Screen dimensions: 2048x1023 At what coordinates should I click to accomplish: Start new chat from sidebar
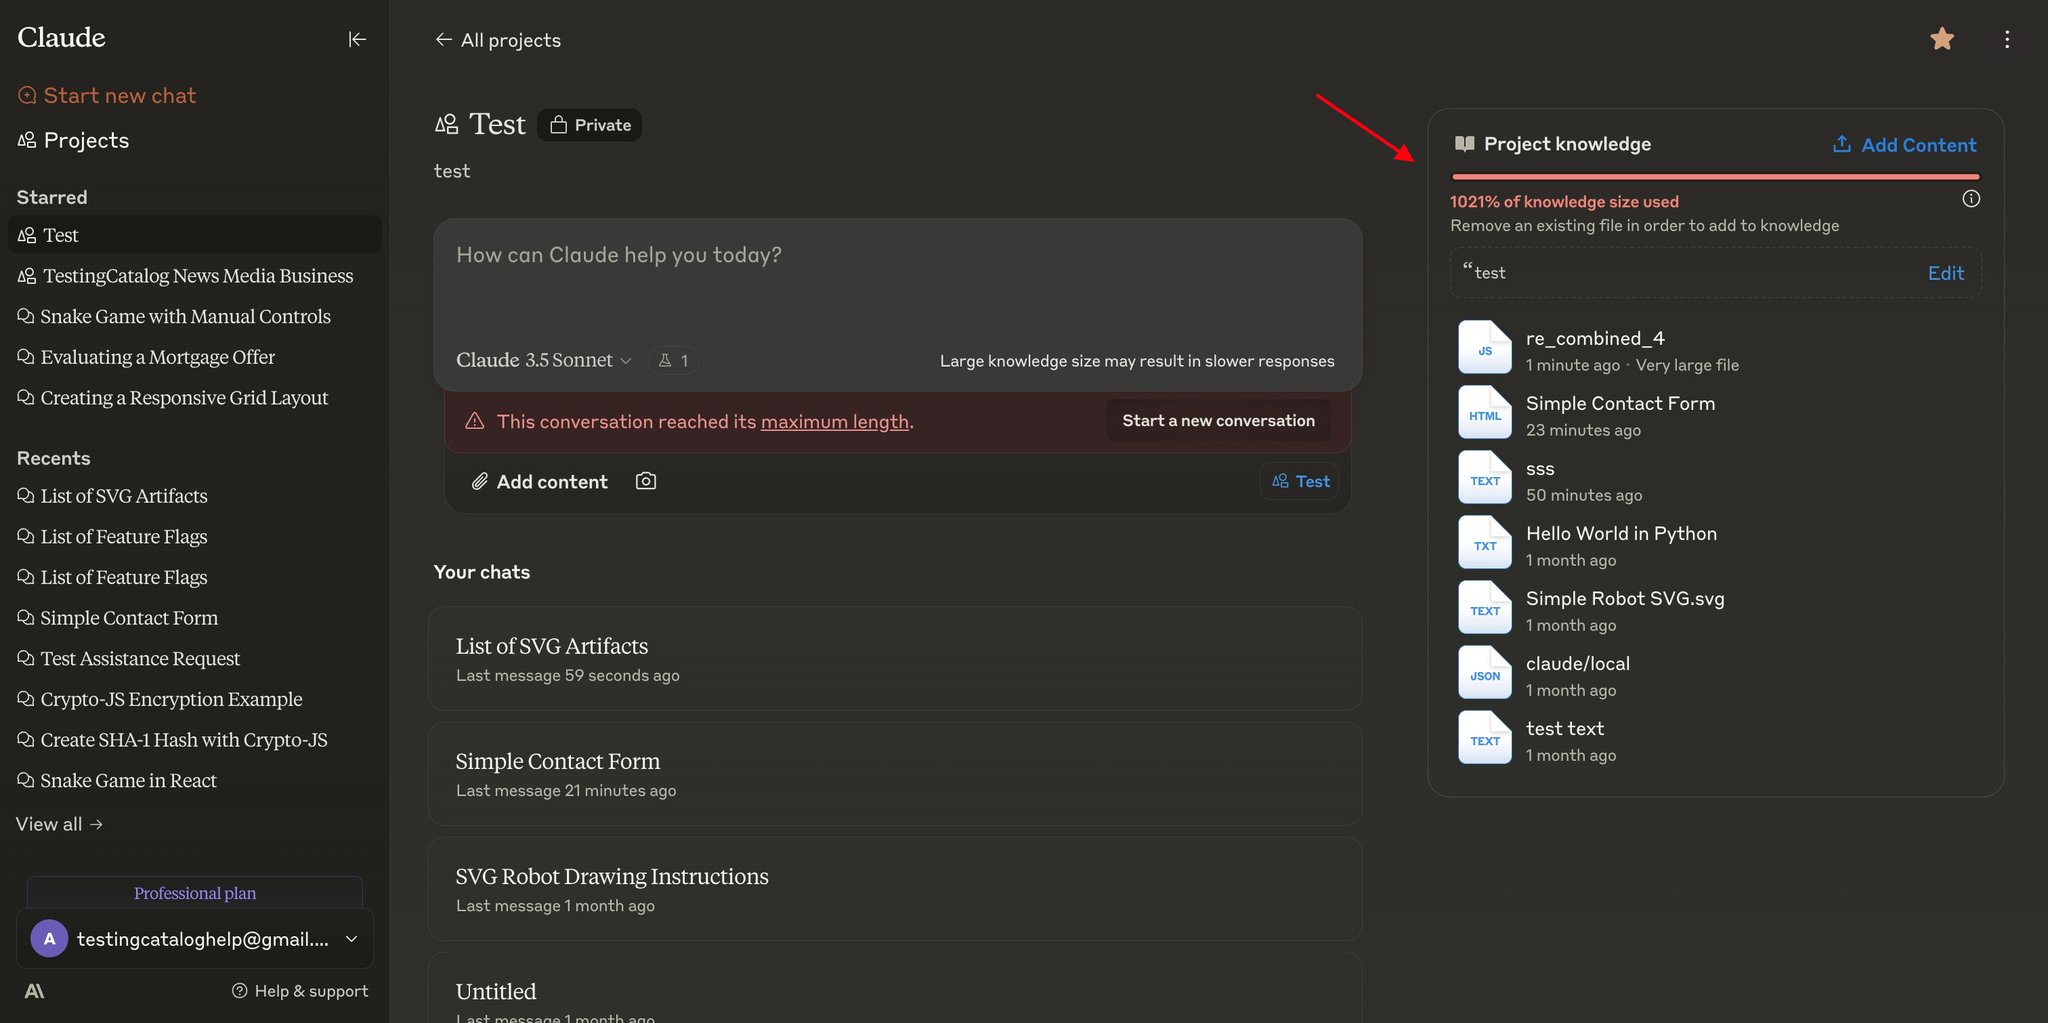pyautogui.click(x=107, y=95)
